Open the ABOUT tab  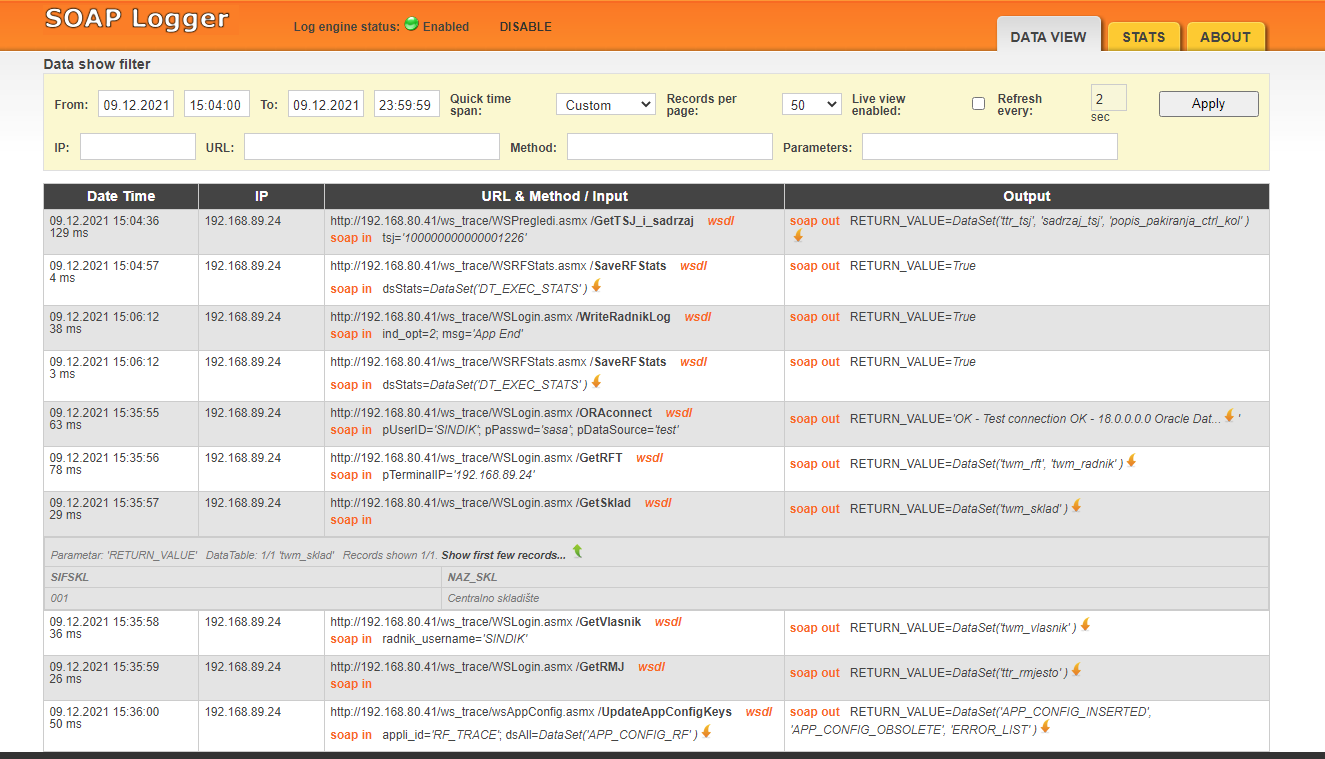click(x=1225, y=37)
